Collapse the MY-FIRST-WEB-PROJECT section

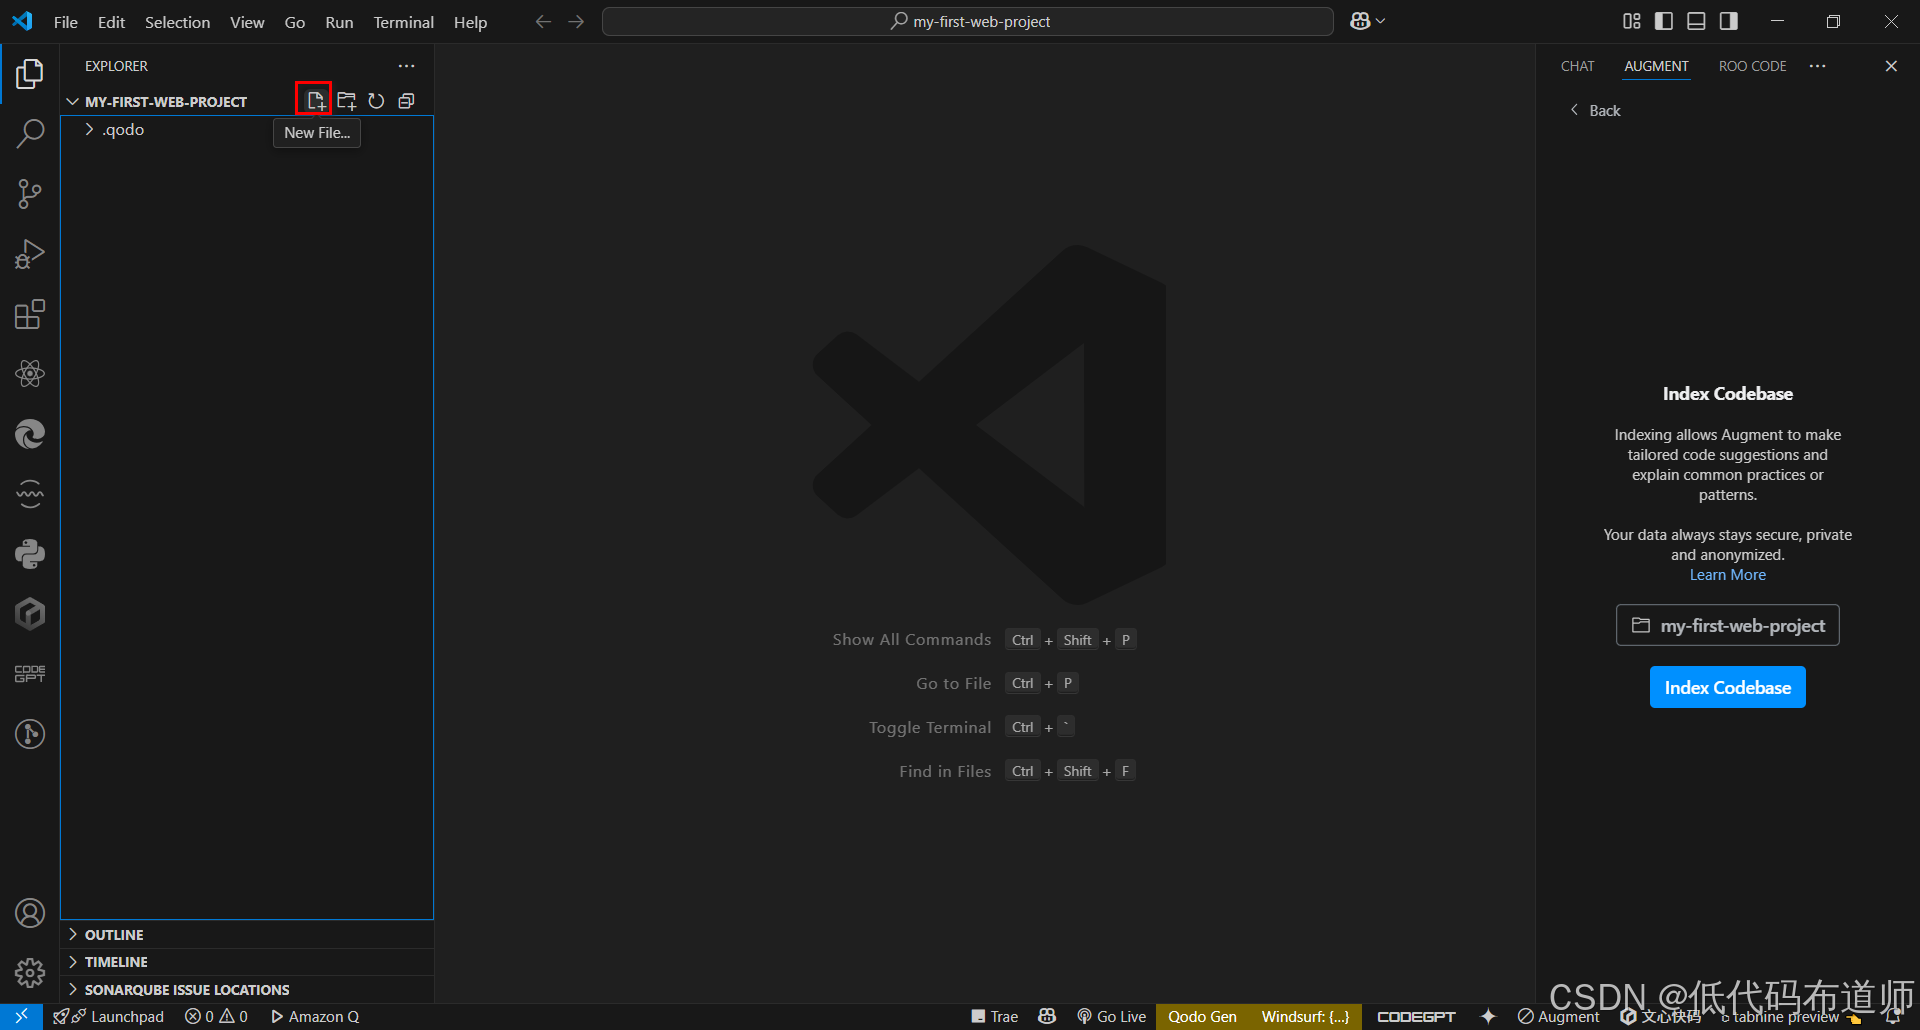pos(167,102)
